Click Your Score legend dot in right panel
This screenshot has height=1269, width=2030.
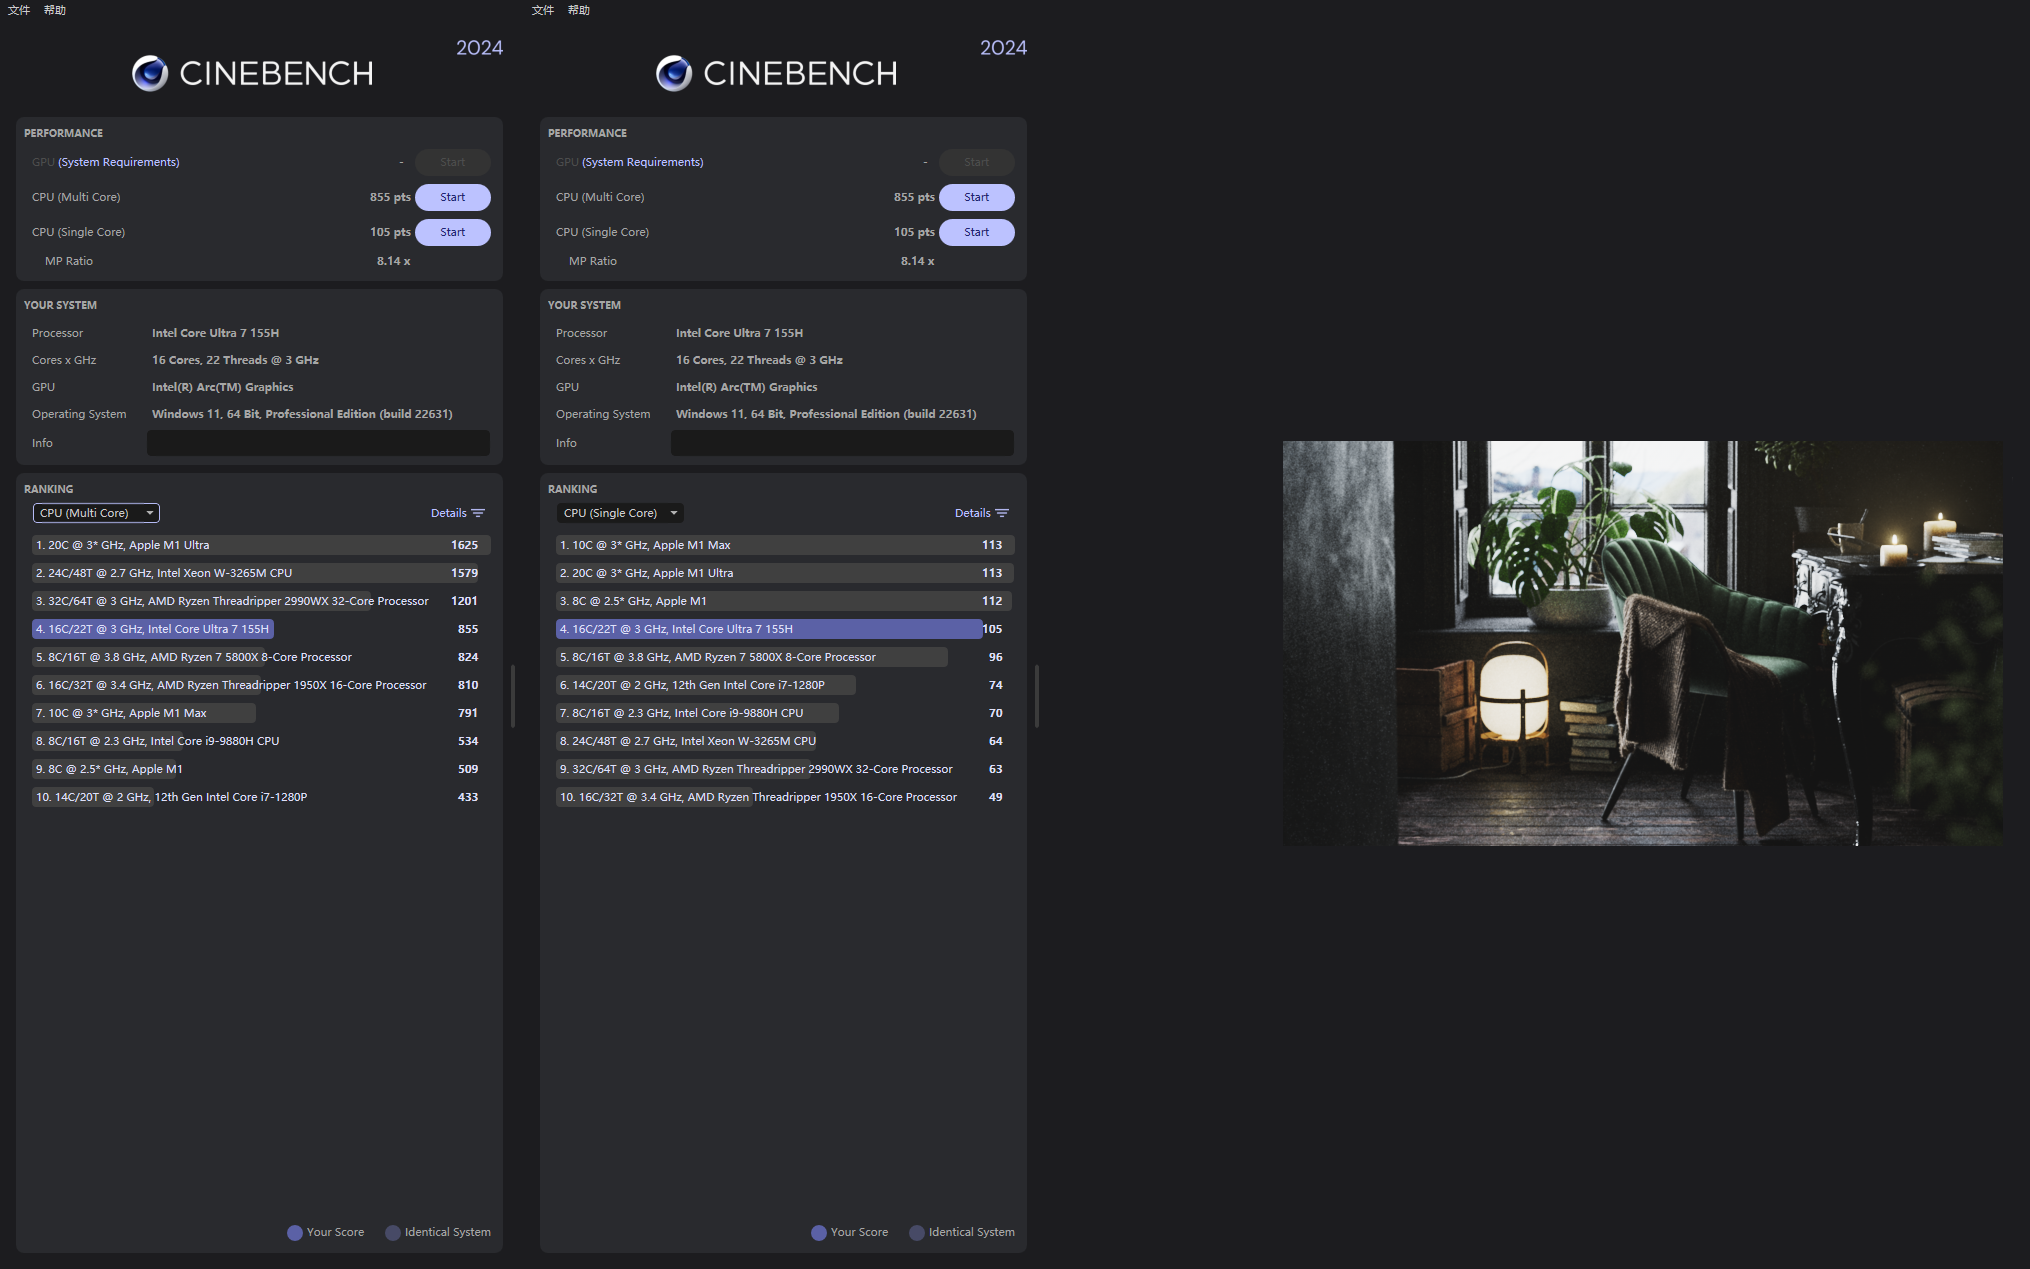tap(819, 1233)
